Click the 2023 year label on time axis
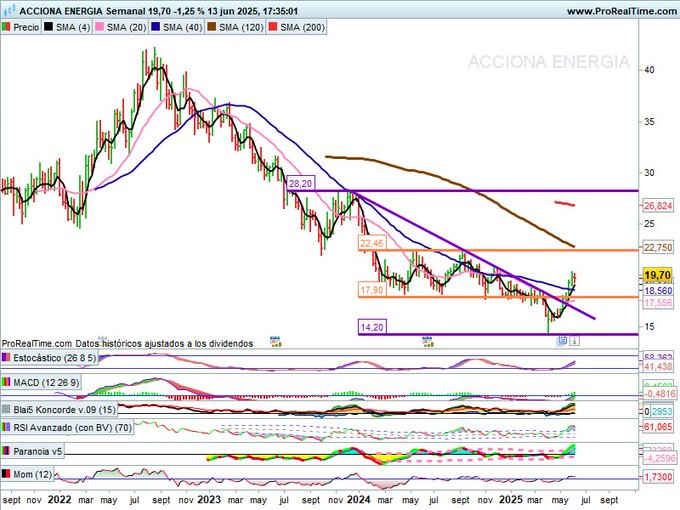 [209, 500]
